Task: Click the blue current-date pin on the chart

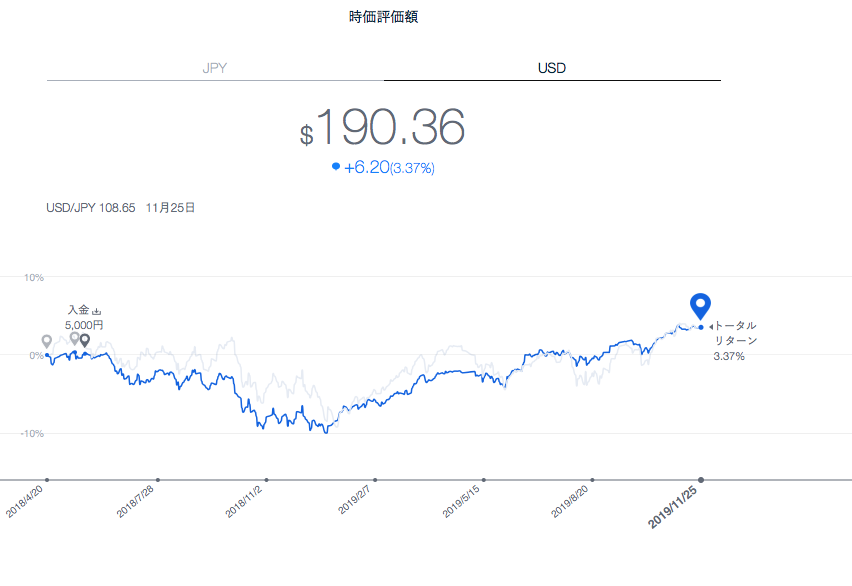Action: [700, 306]
